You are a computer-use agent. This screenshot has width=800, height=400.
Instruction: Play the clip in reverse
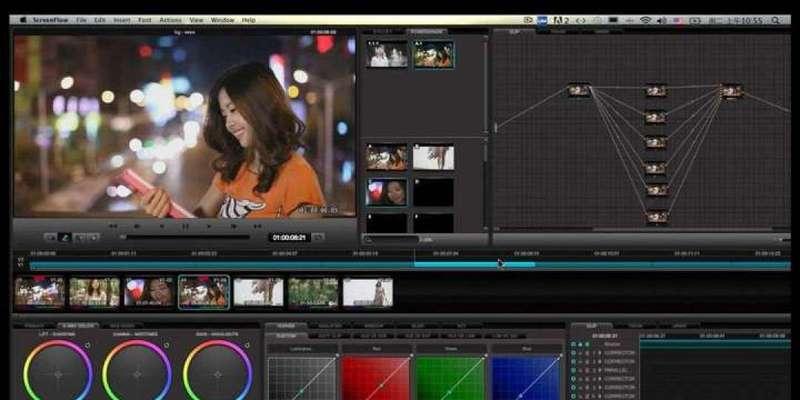tap(162, 226)
